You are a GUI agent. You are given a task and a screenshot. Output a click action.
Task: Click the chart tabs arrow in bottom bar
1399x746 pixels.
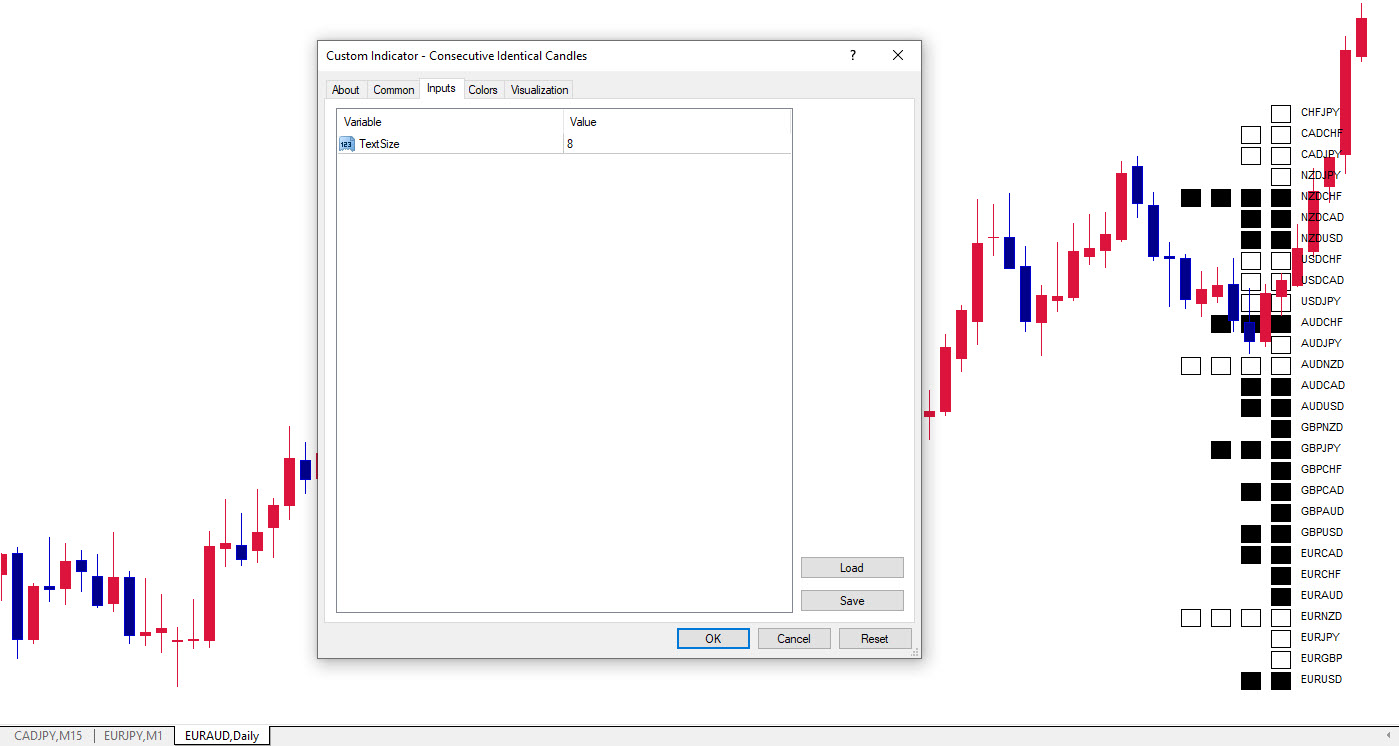1387,736
